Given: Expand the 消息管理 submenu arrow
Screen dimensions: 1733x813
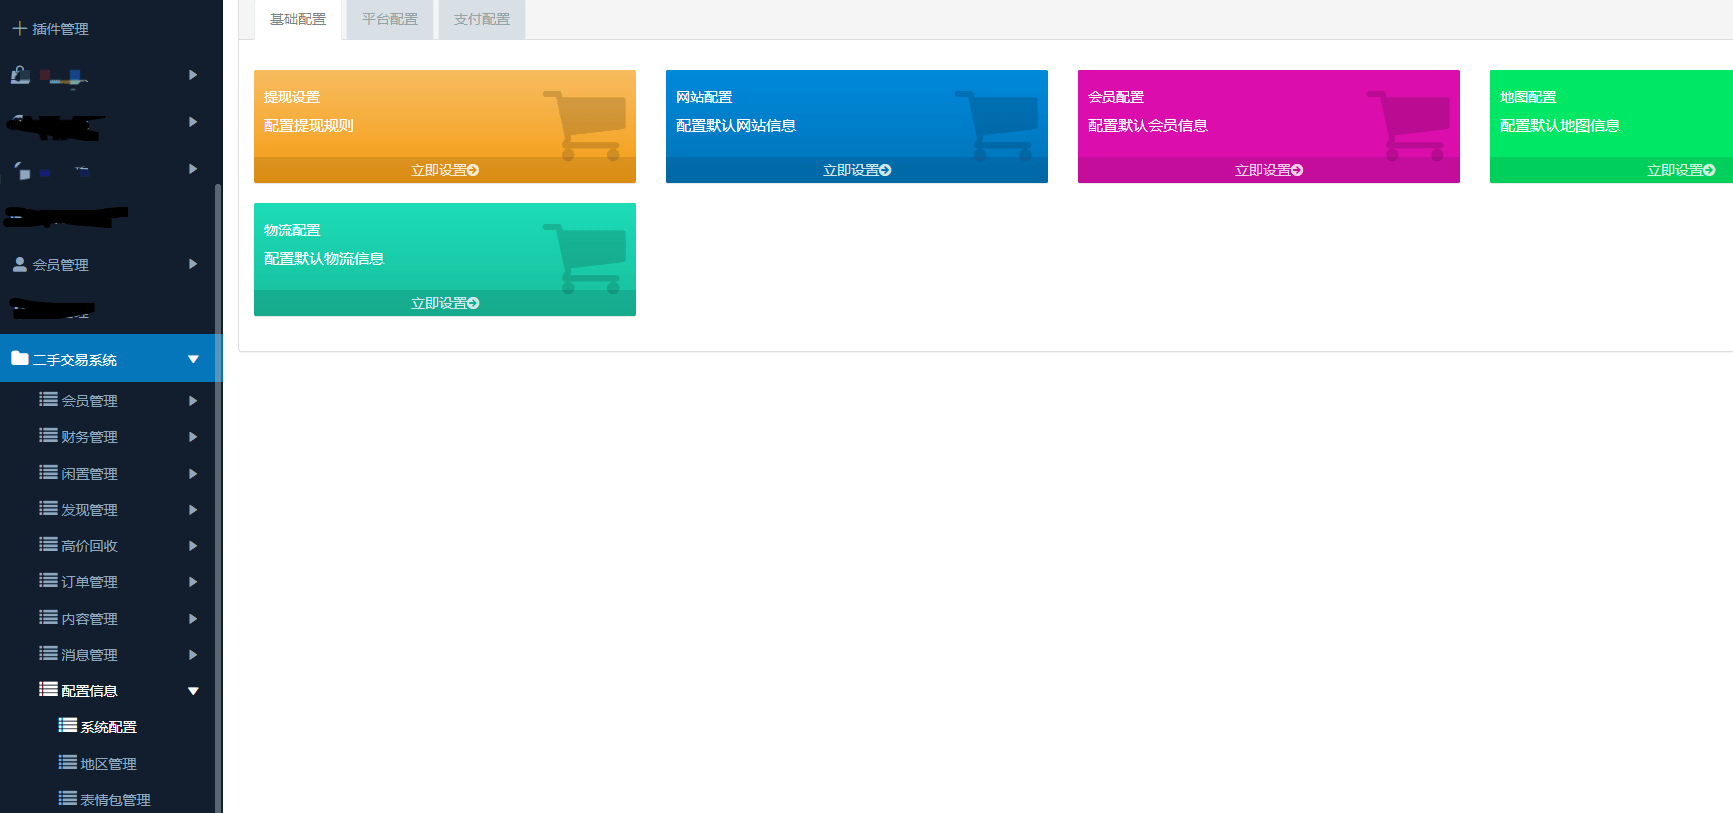Looking at the screenshot, I should coord(193,655).
